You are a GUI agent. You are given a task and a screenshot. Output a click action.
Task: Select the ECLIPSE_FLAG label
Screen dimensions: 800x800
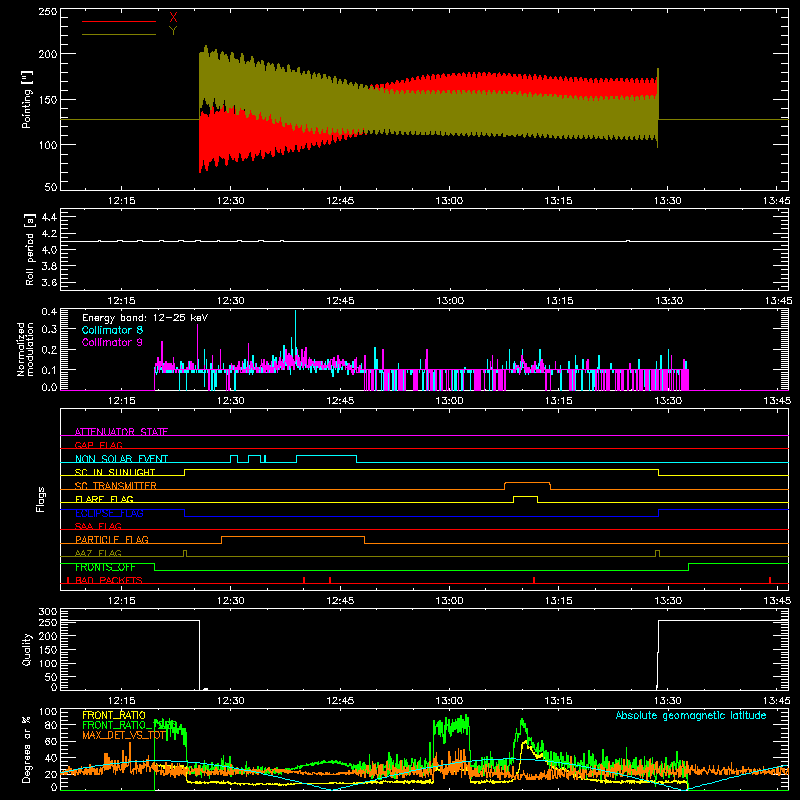(x=109, y=513)
